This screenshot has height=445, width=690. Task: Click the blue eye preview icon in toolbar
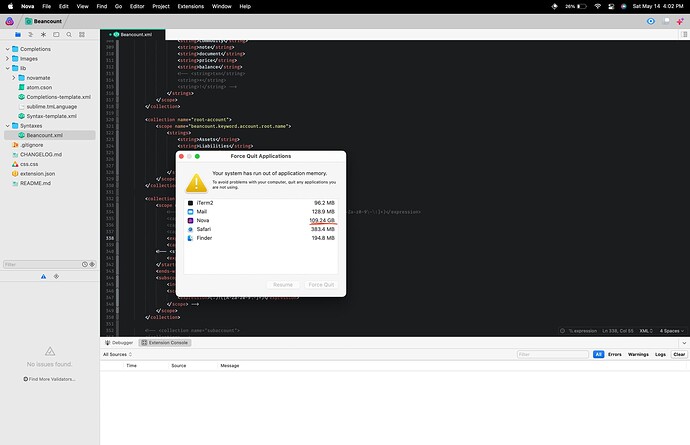(651, 21)
